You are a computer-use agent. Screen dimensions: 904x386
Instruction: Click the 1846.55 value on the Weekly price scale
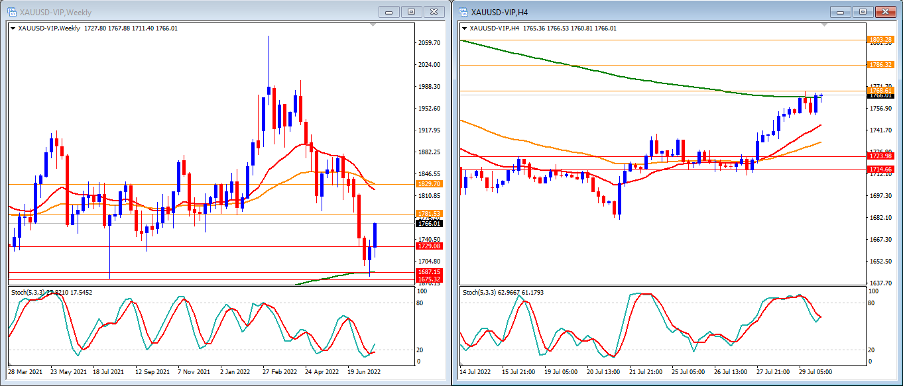click(x=430, y=173)
